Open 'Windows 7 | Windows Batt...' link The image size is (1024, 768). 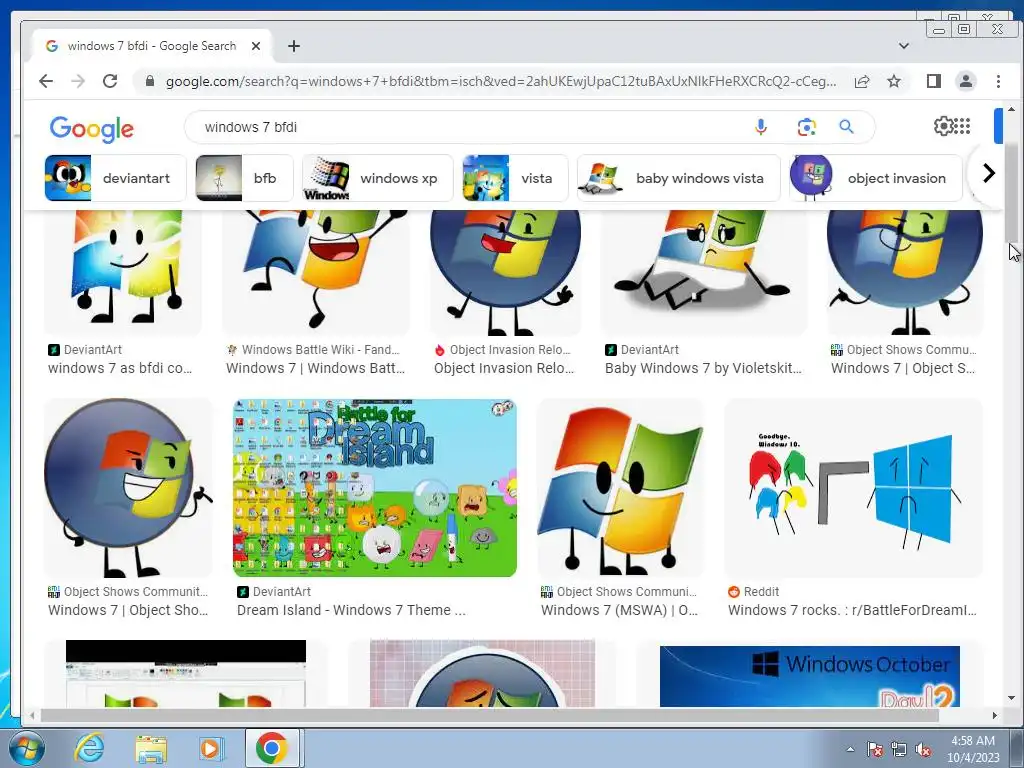pos(315,368)
